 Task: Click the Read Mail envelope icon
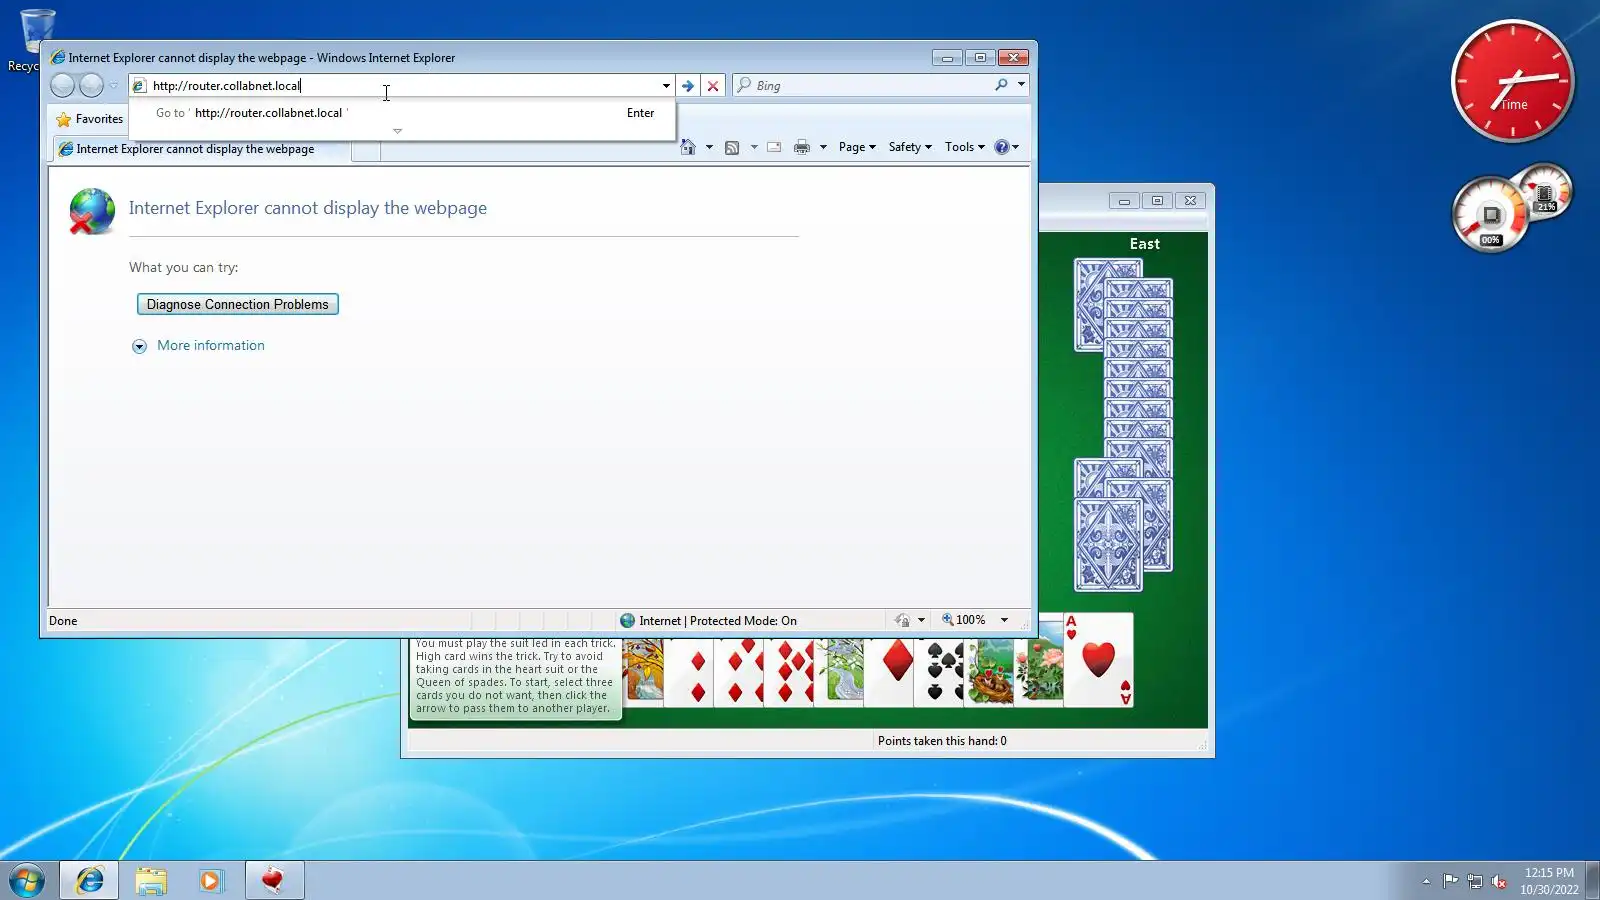click(x=774, y=147)
